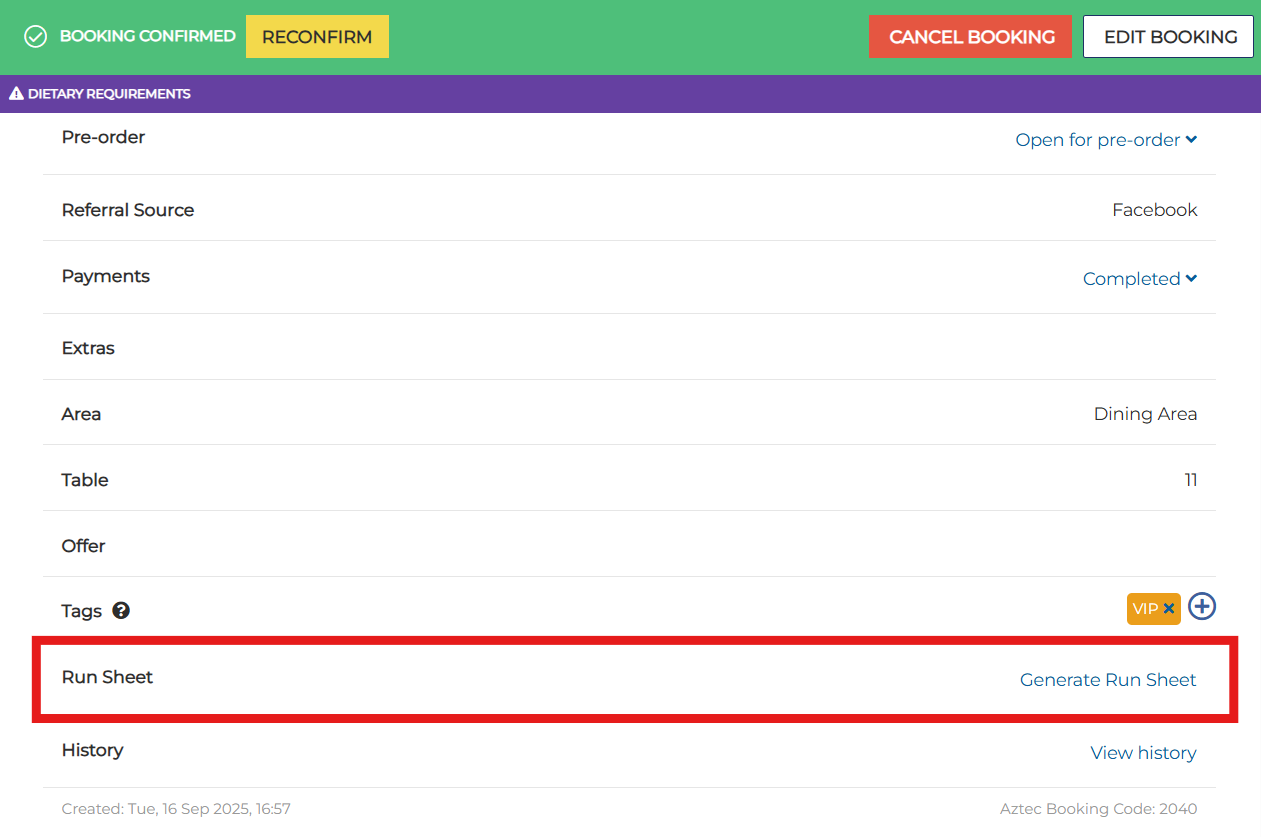This screenshot has height=837, width=1261.
Task: Open Edit Booking
Action: tap(1170, 37)
